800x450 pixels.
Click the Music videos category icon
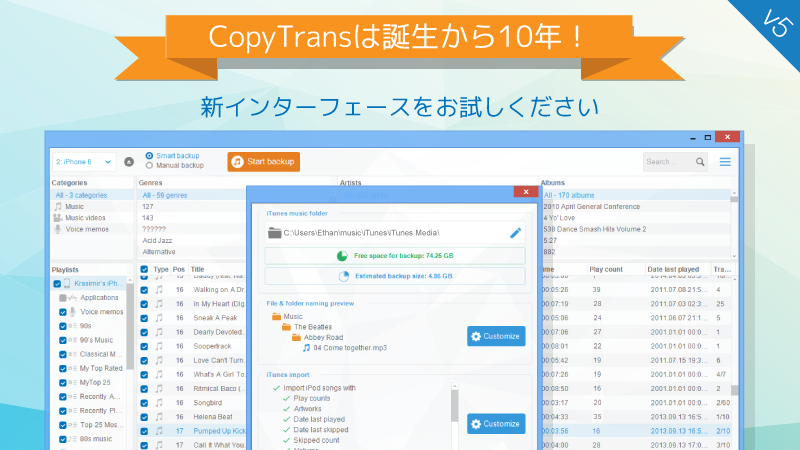pyautogui.click(x=58, y=217)
